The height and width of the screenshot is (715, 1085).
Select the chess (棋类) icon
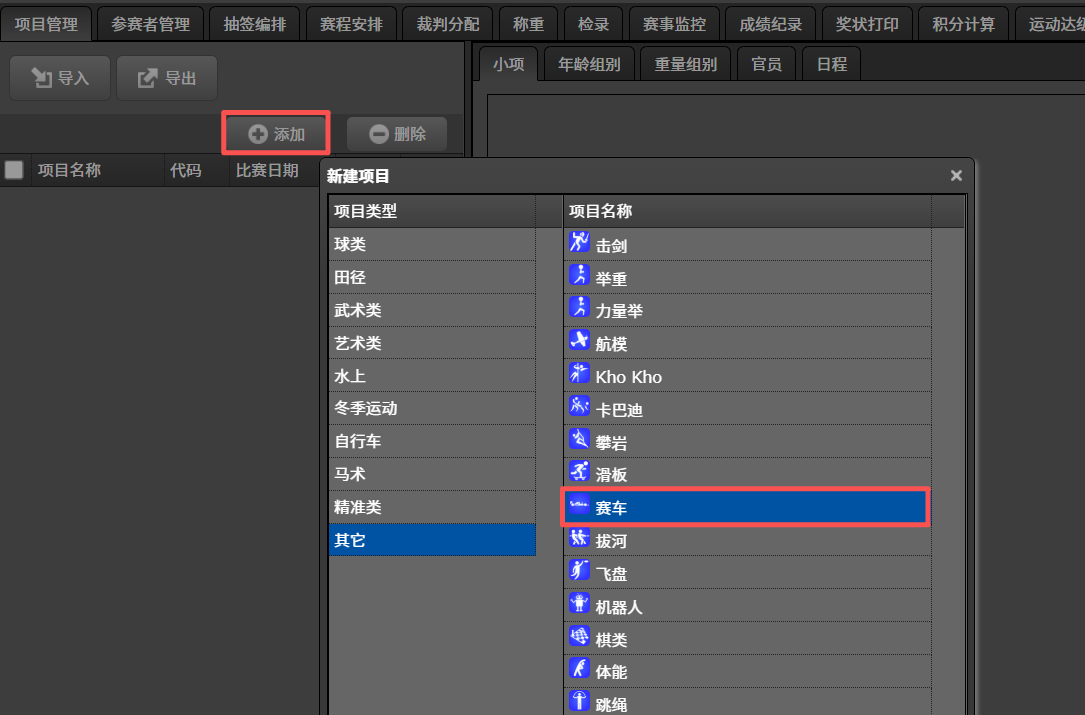(579, 636)
